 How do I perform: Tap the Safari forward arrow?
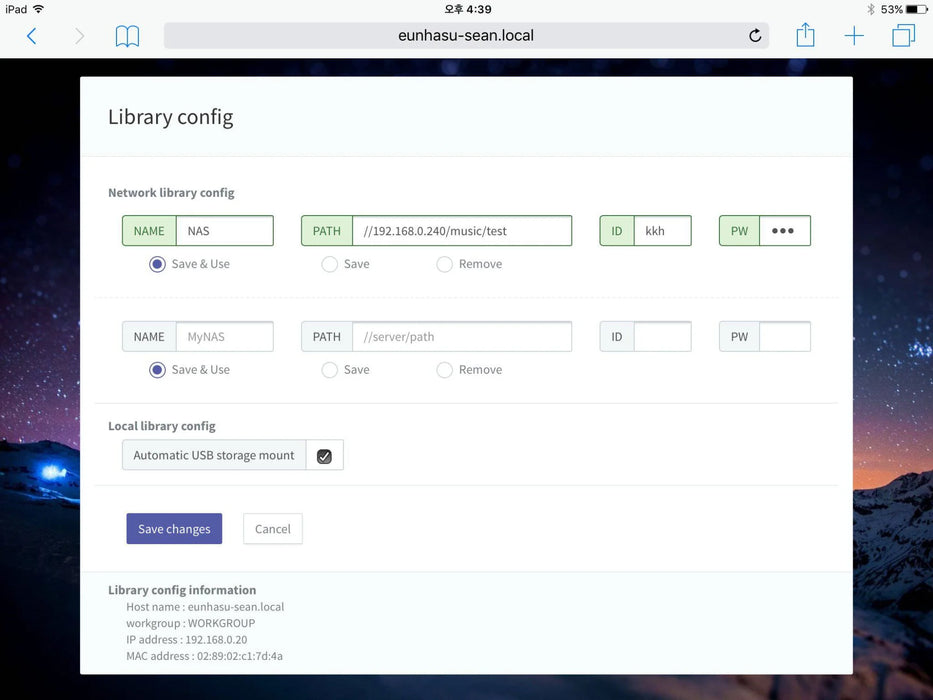click(x=79, y=36)
